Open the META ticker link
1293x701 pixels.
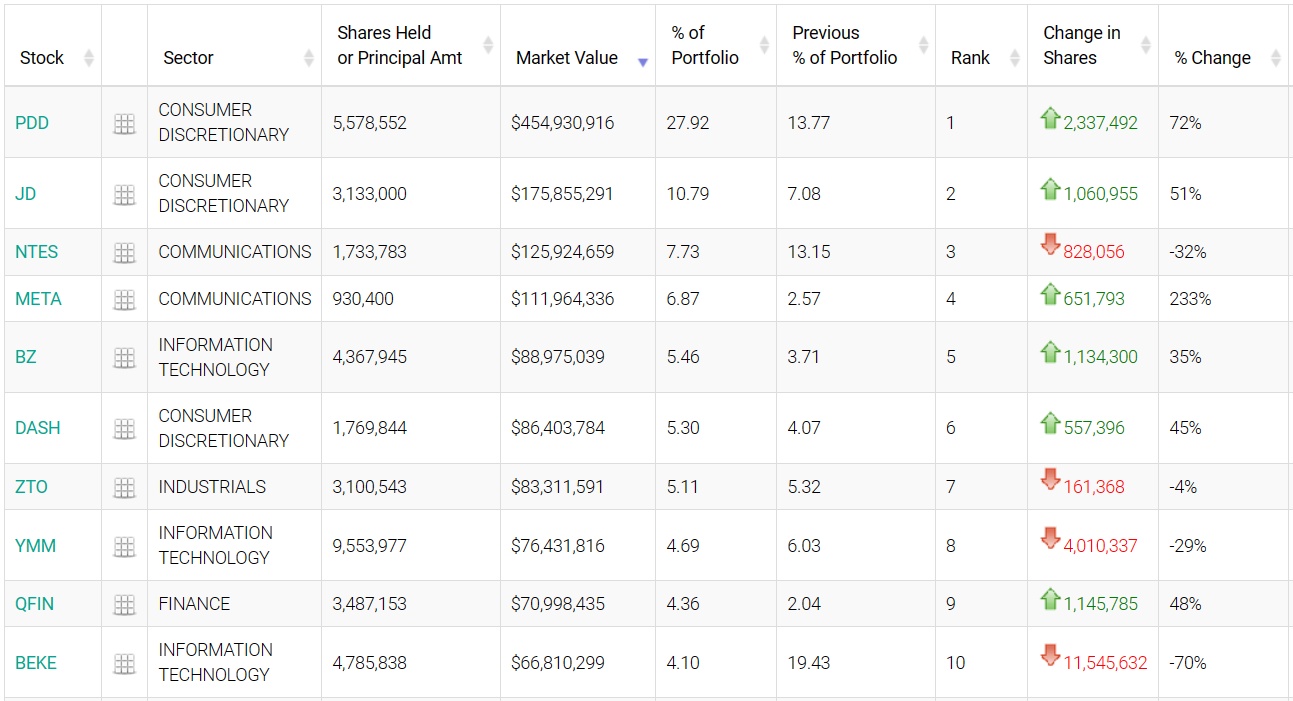point(38,299)
